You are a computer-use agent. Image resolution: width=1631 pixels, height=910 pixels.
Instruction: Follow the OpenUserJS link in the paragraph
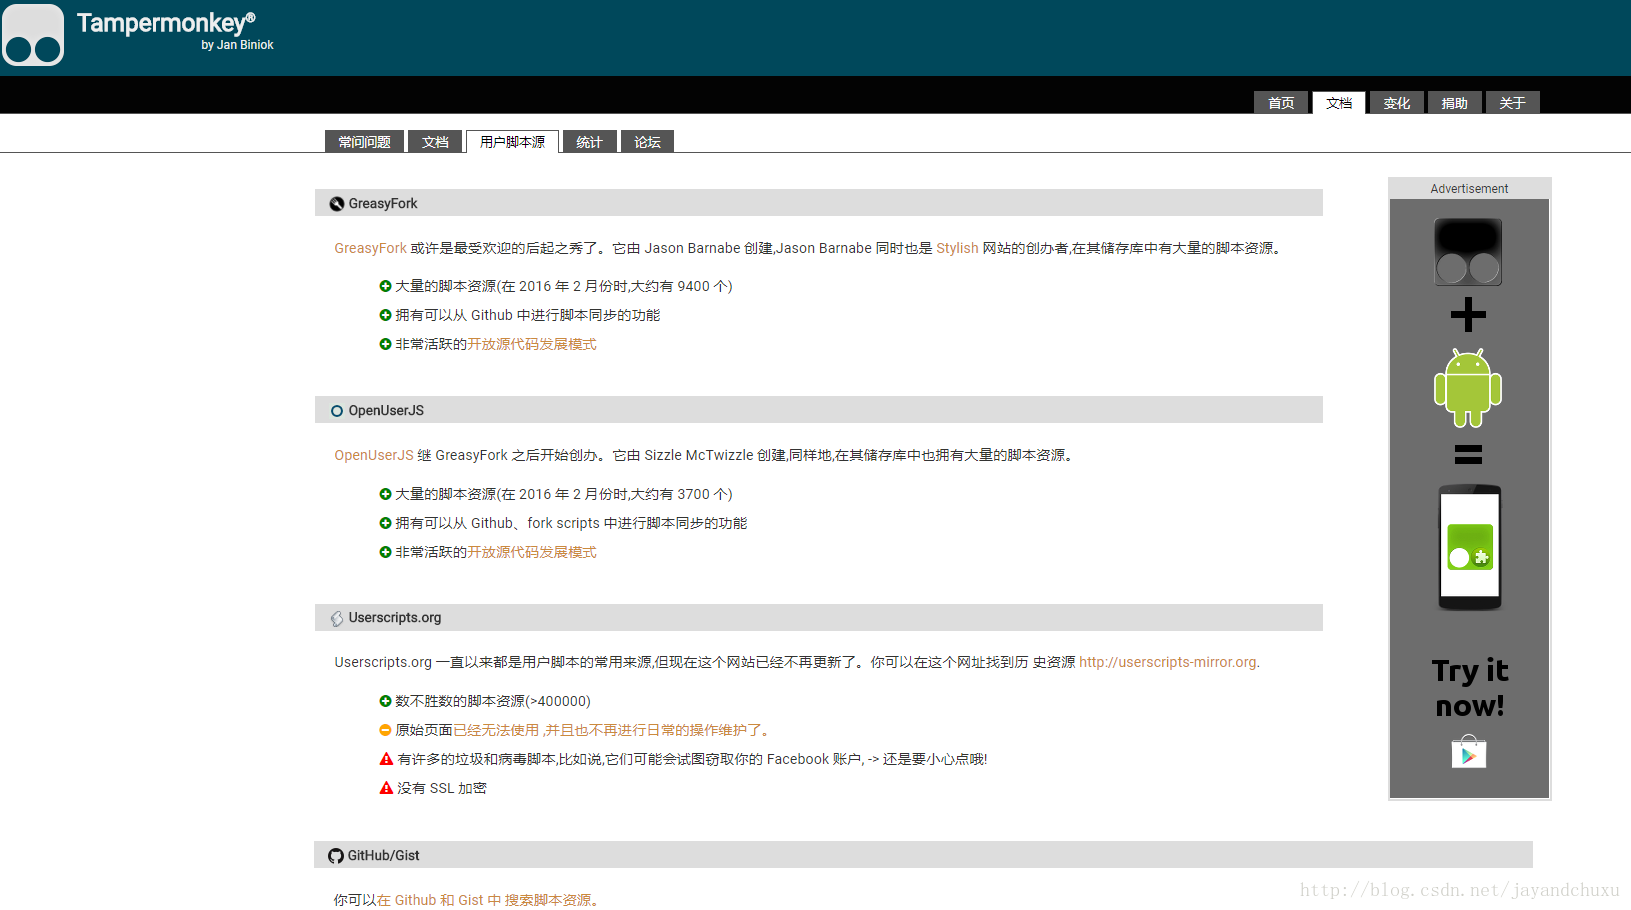pyautogui.click(x=374, y=455)
